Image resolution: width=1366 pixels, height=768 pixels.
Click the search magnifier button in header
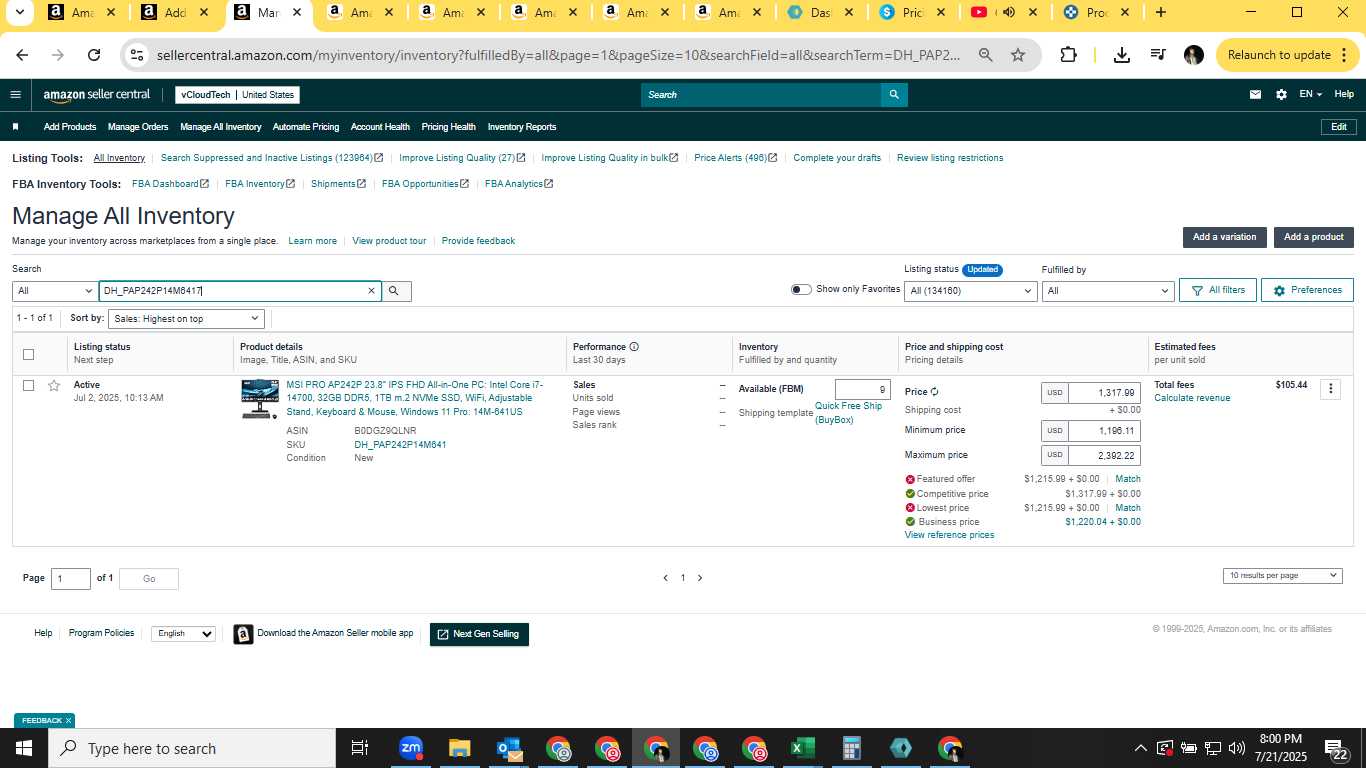tap(894, 95)
